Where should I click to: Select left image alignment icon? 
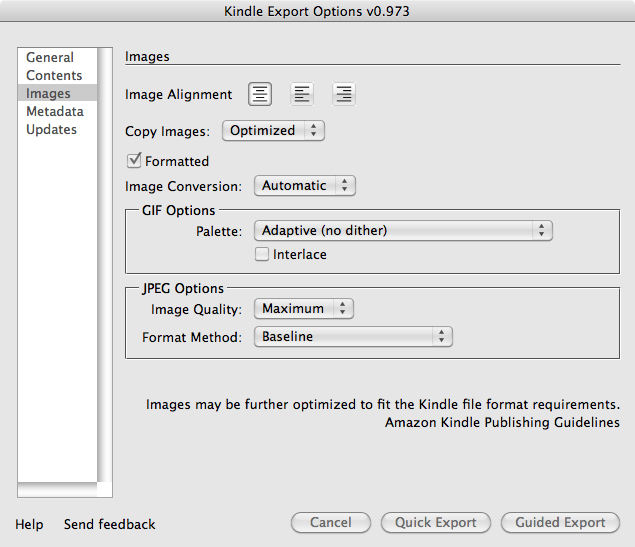pos(302,95)
